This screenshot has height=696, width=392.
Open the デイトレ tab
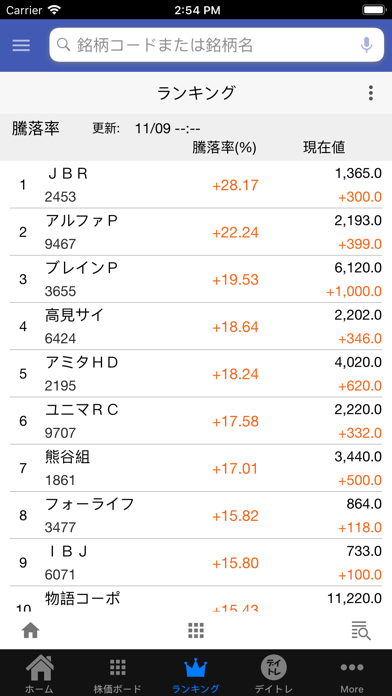pos(273,674)
